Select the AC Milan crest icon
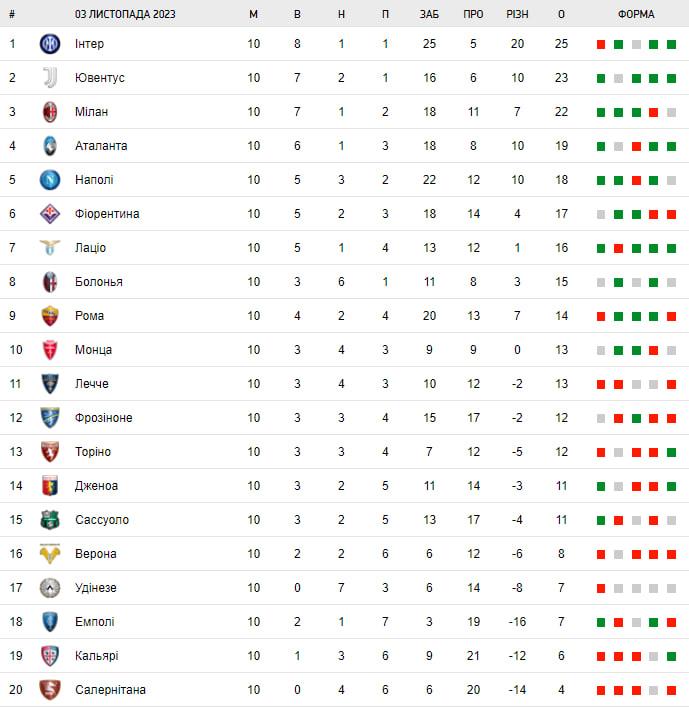Image resolution: width=689 pixels, height=707 pixels. coord(50,112)
